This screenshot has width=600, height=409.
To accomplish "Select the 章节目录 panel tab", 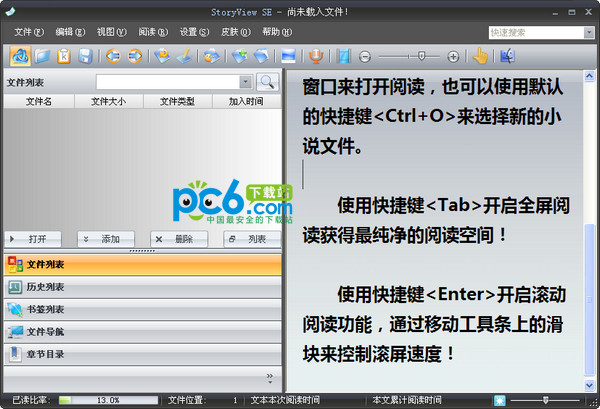I will 143,354.
